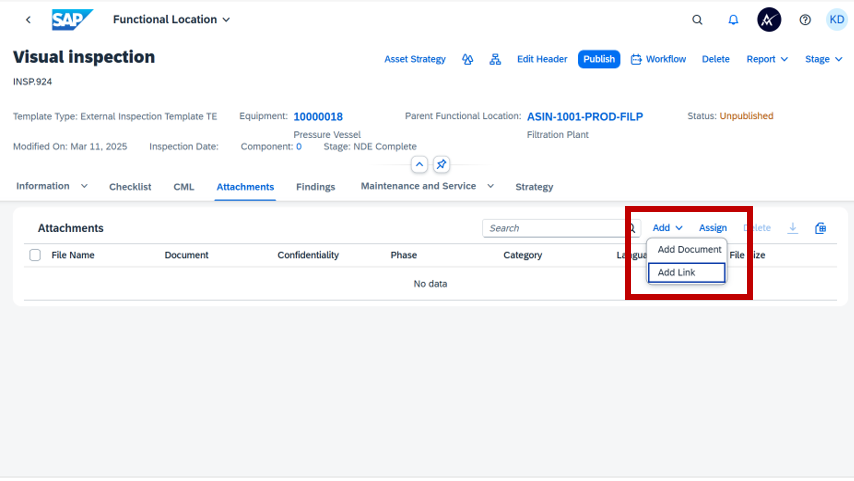Go back with the back arrow
This screenshot has width=854, height=481.
point(28,20)
